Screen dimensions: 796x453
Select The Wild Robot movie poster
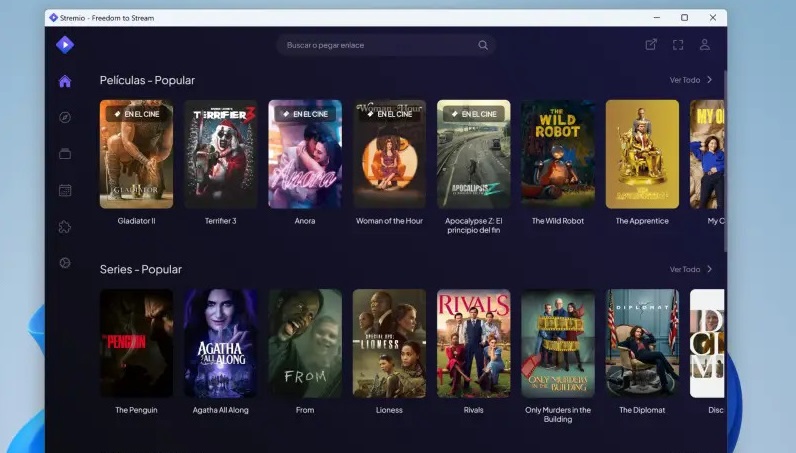(x=558, y=154)
